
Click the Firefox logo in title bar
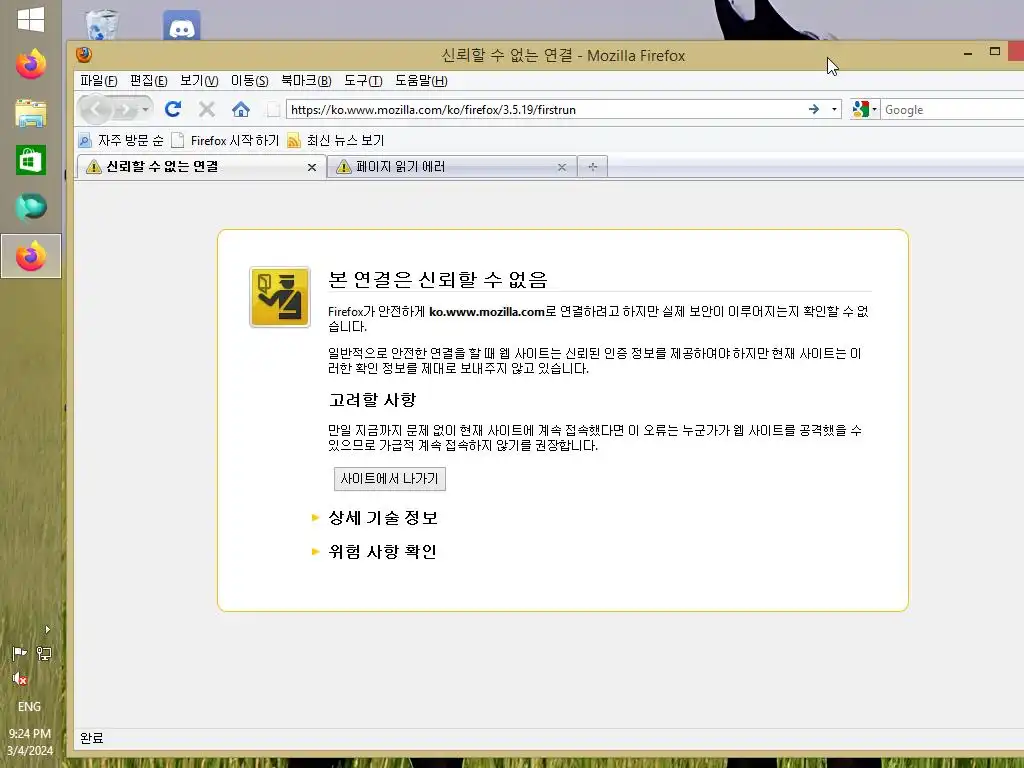[x=84, y=54]
